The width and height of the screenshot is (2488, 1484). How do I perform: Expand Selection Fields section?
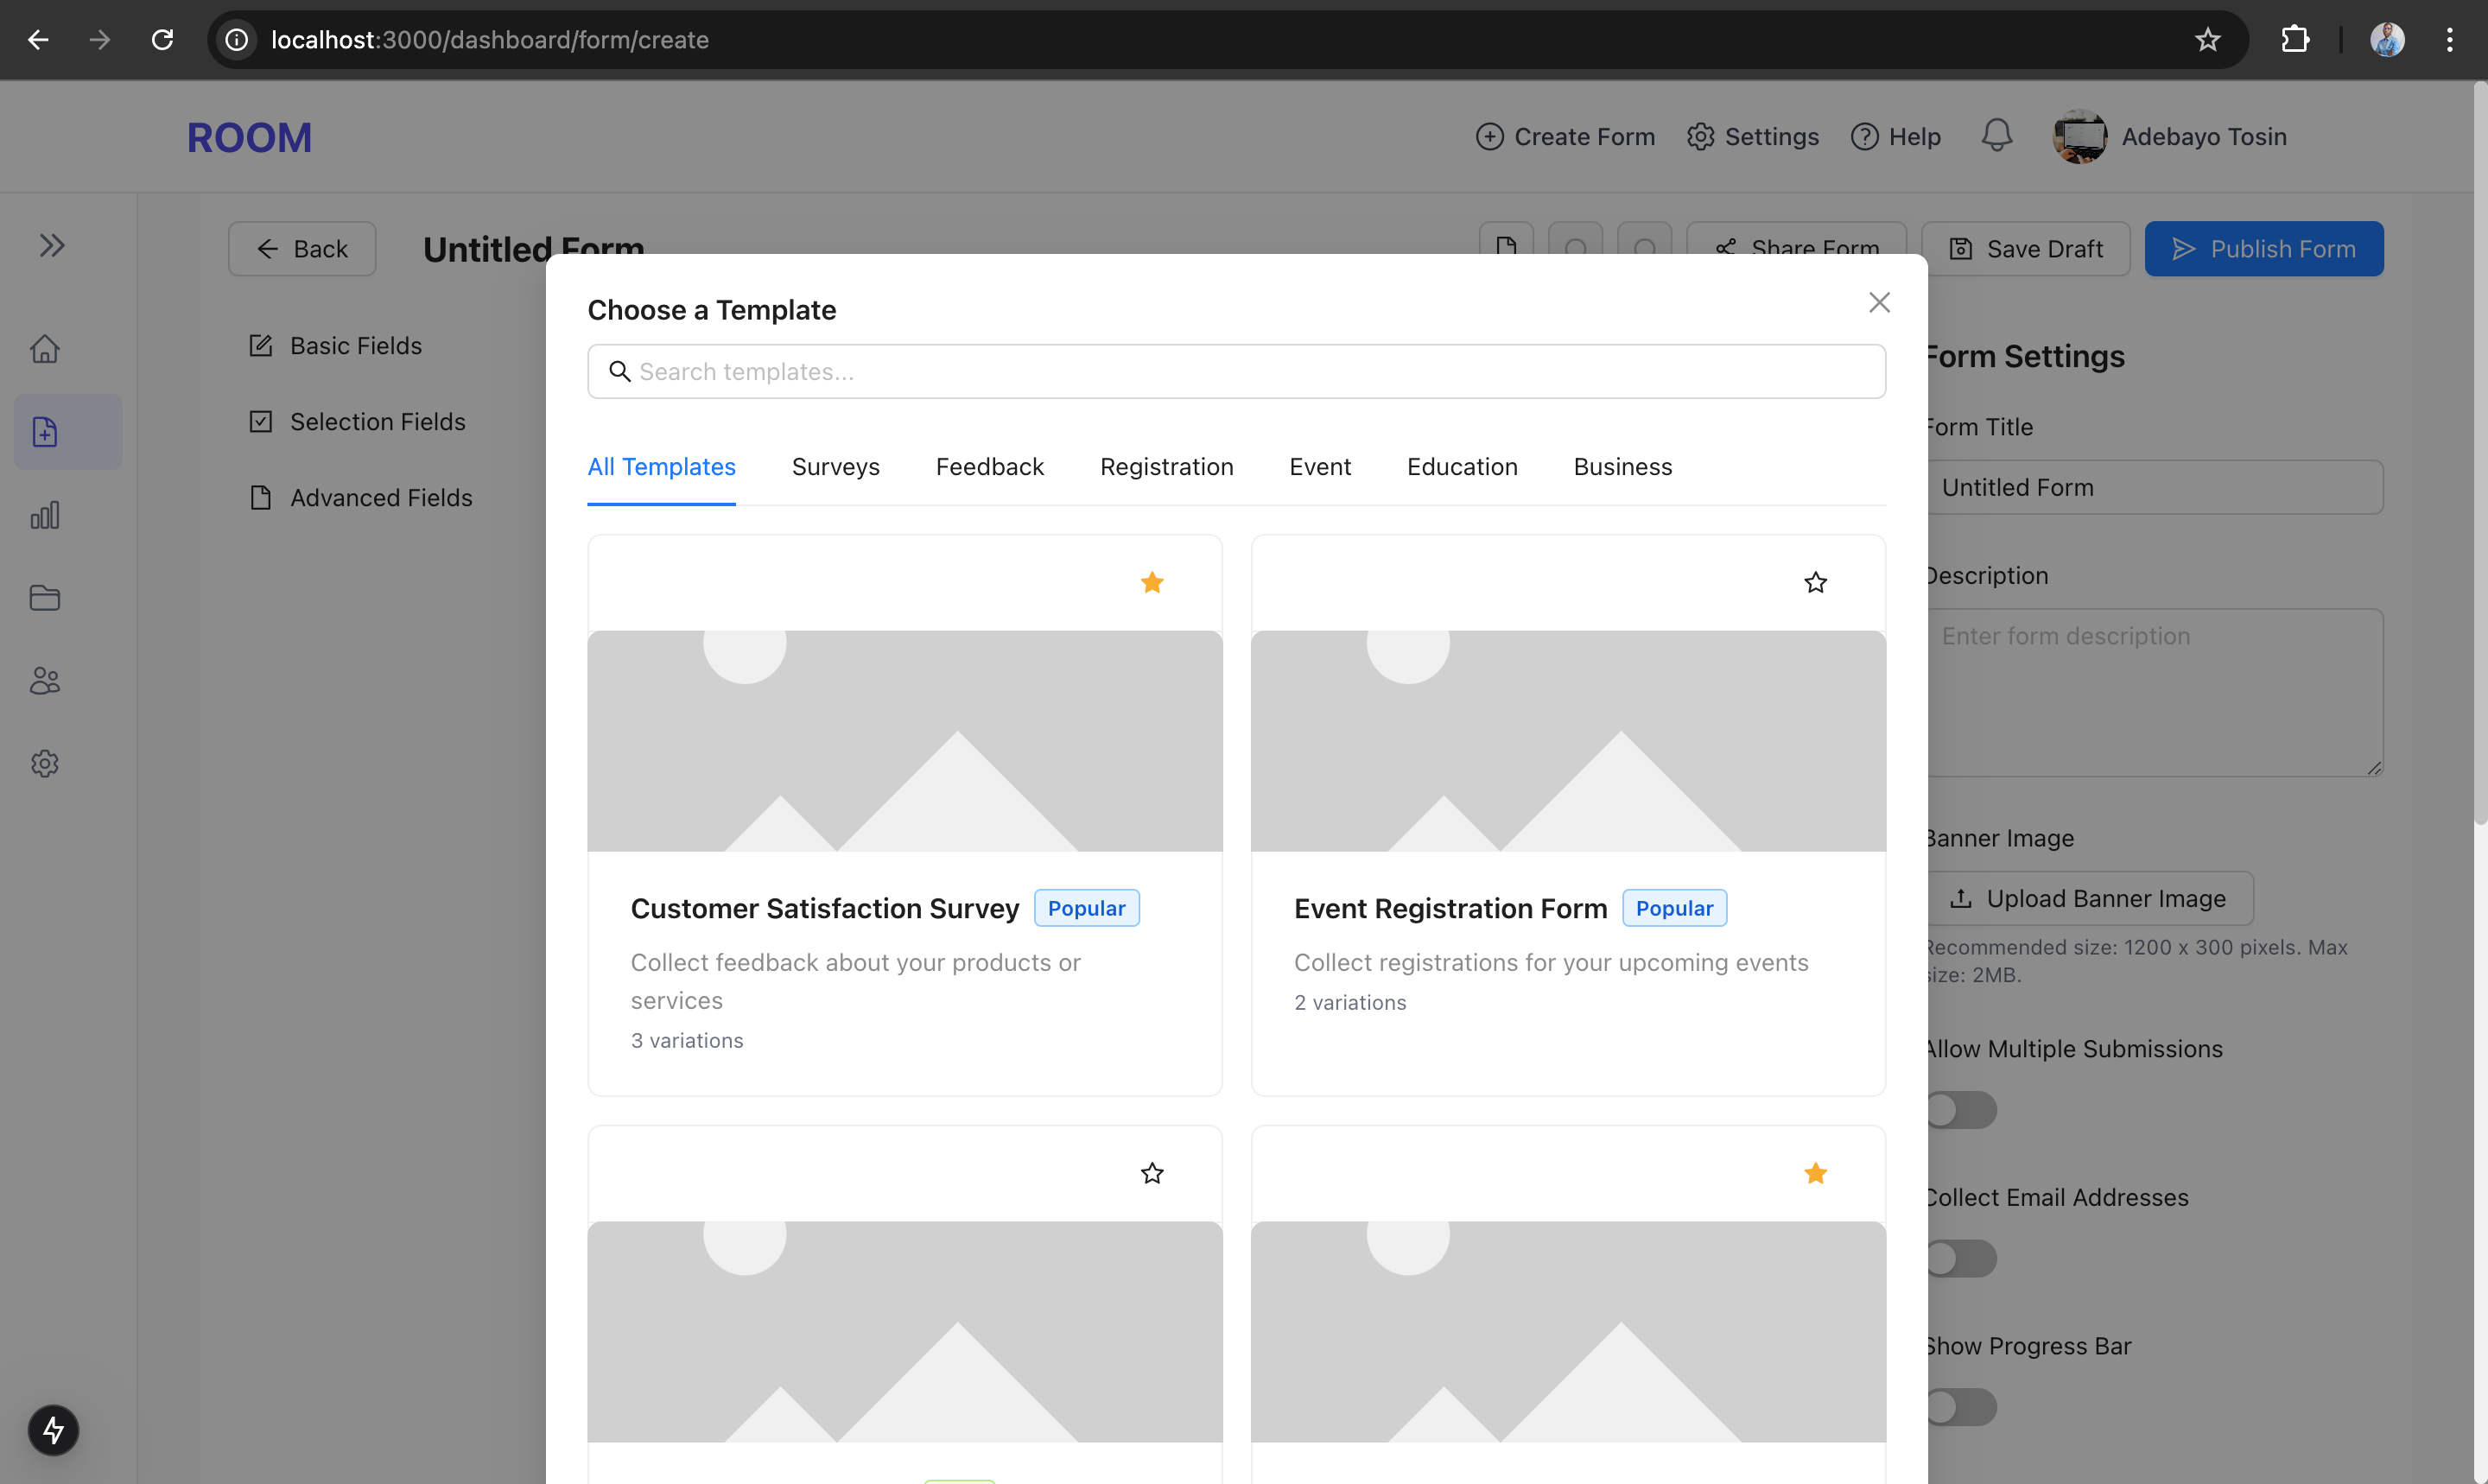click(x=357, y=422)
